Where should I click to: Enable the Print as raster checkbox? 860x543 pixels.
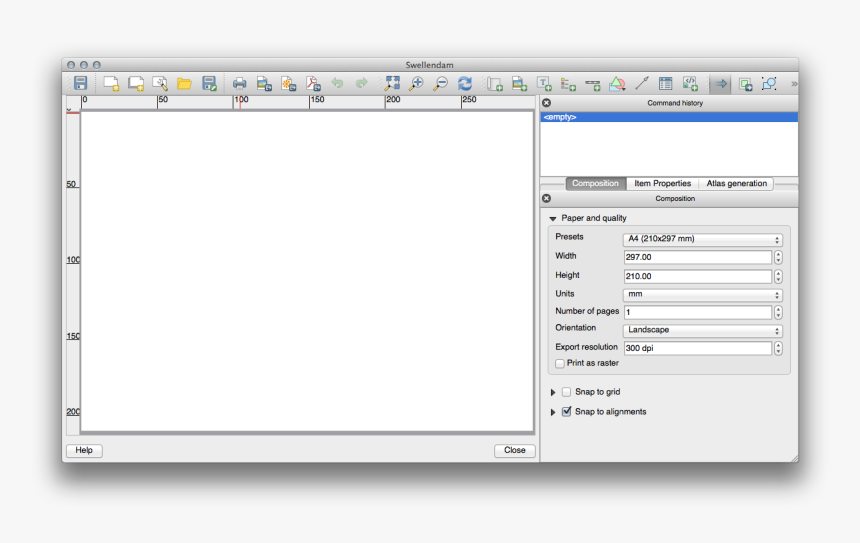560,364
